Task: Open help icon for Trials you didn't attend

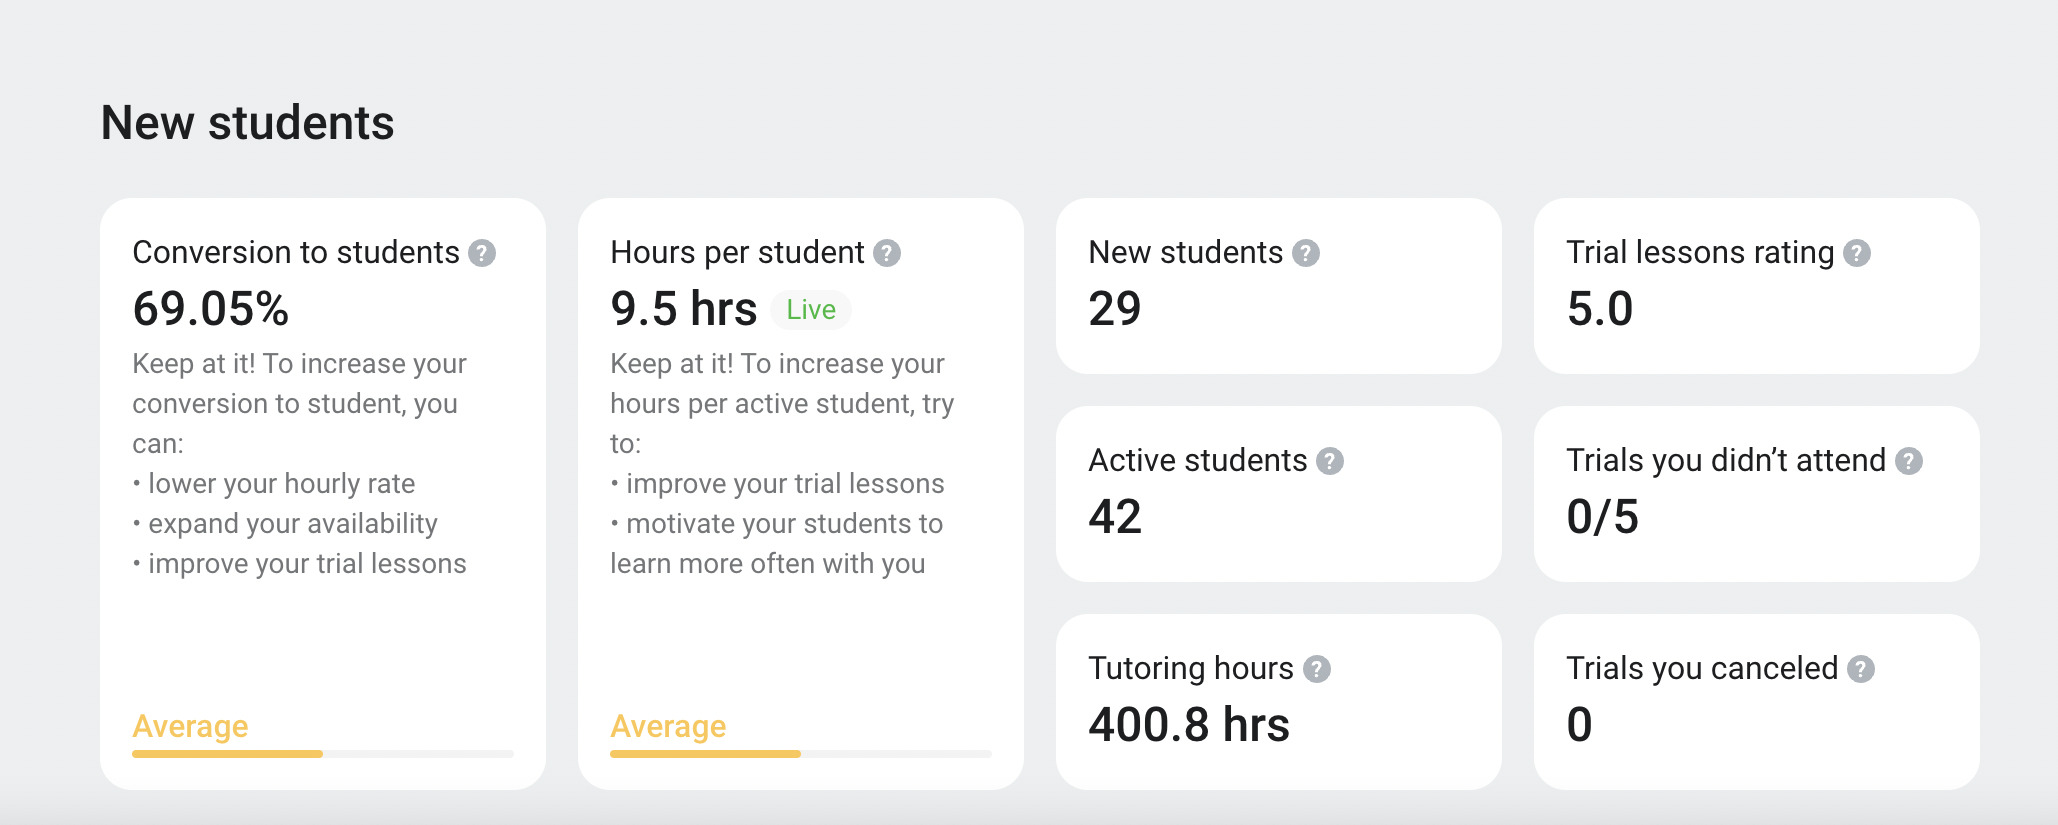Action: (x=1909, y=461)
